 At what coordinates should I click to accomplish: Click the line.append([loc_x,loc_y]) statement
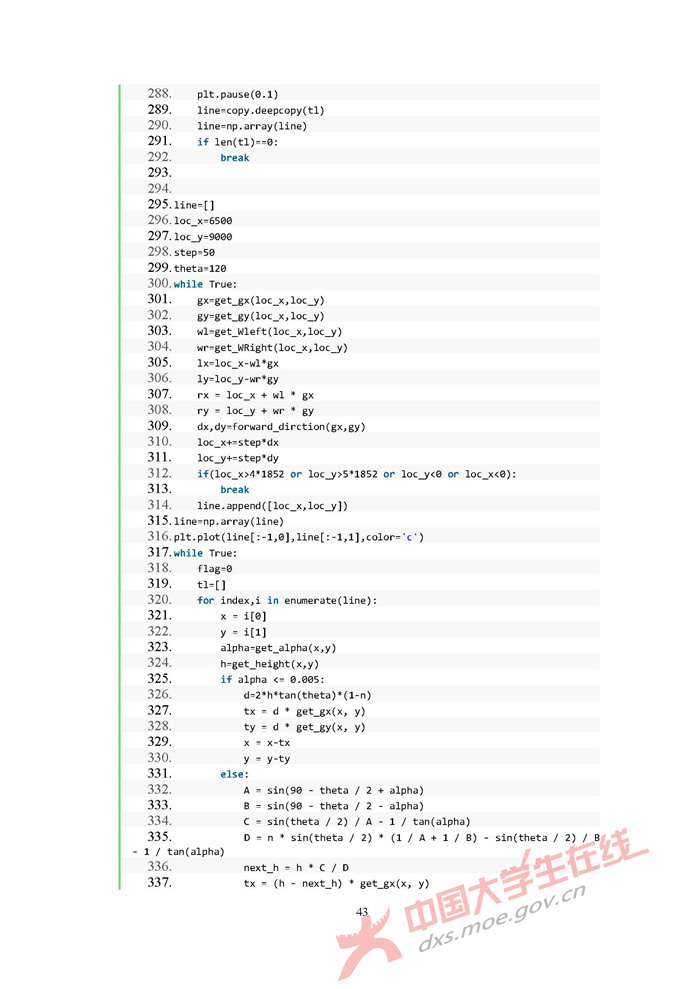(272, 506)
